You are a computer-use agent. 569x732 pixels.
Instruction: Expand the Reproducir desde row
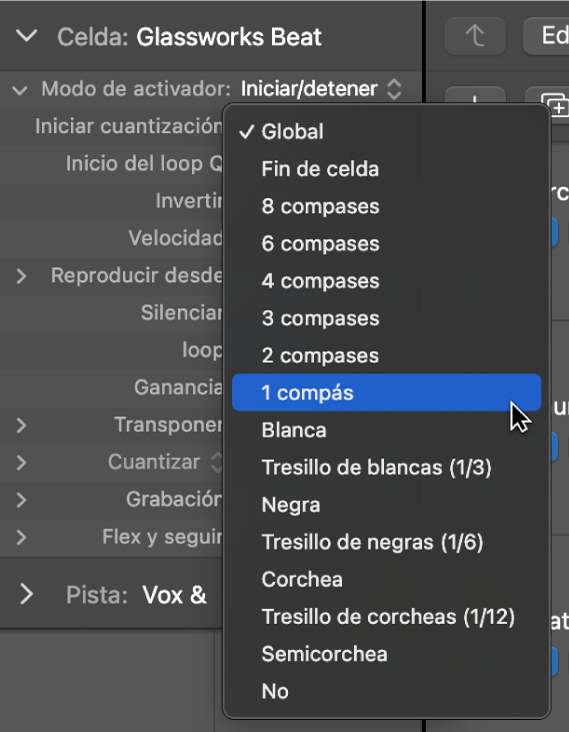tap(21, 276)
